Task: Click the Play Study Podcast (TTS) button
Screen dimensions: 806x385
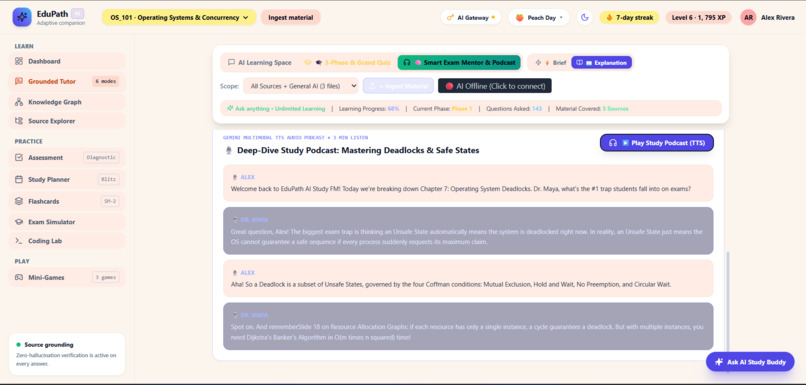Action: (657, 143)
